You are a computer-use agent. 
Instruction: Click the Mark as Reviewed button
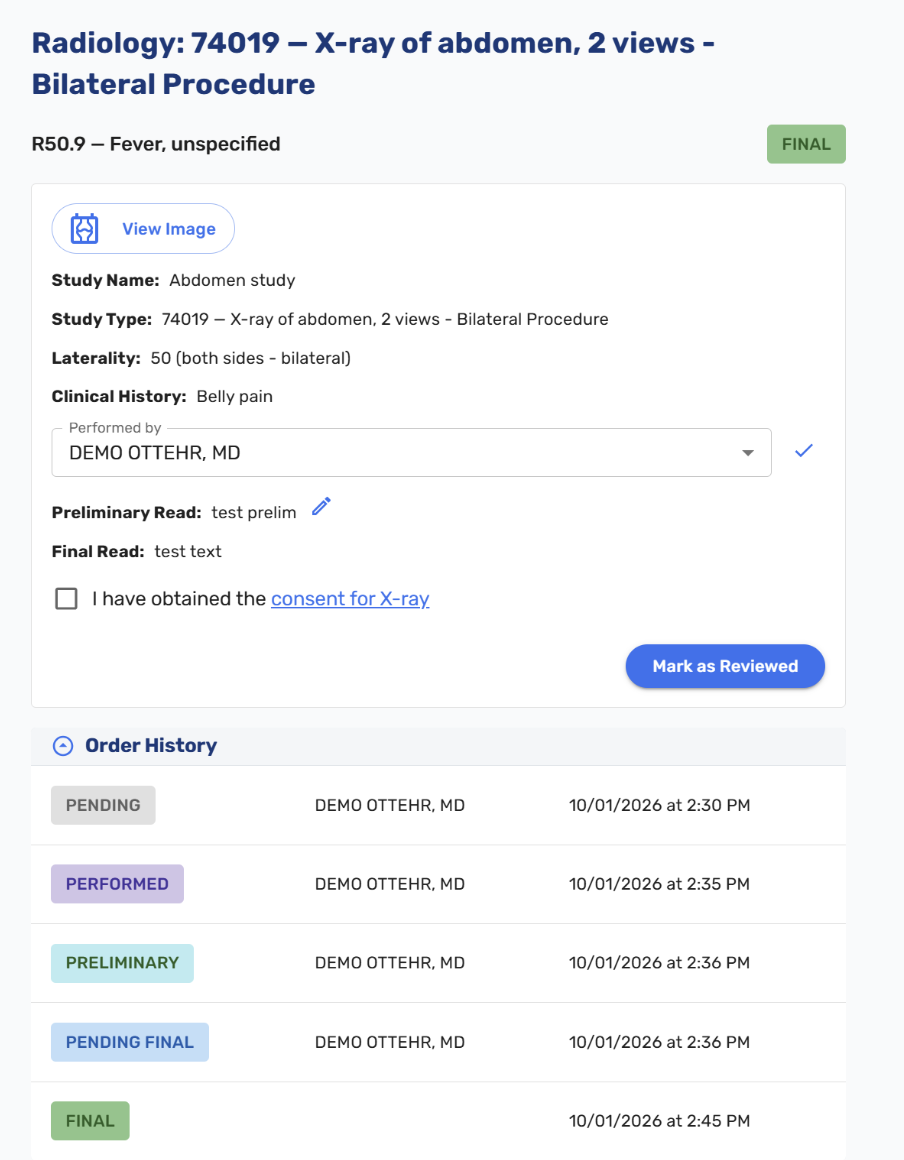725,666
